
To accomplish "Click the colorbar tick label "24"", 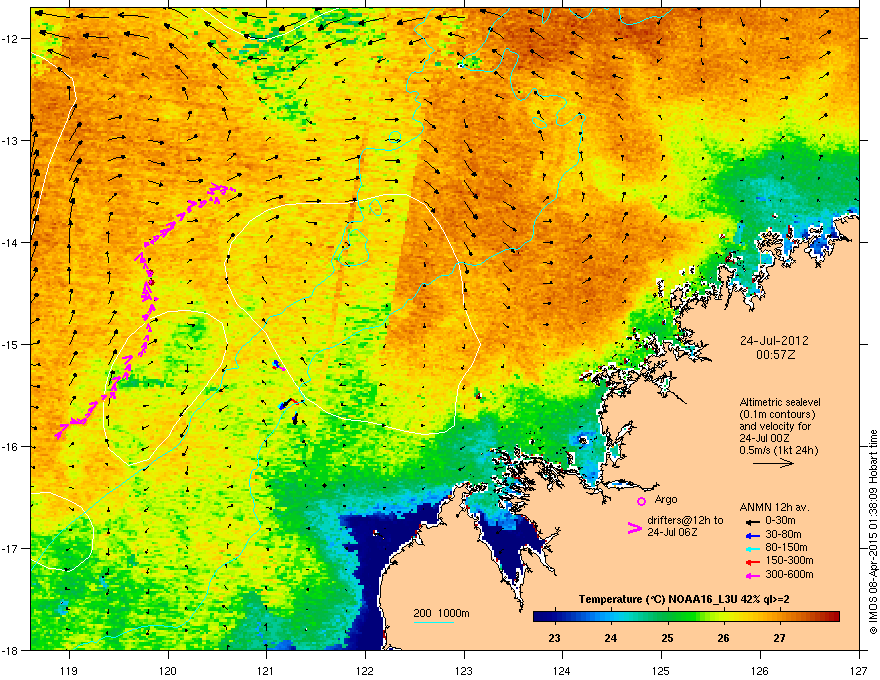I will (x=611, y=638).
